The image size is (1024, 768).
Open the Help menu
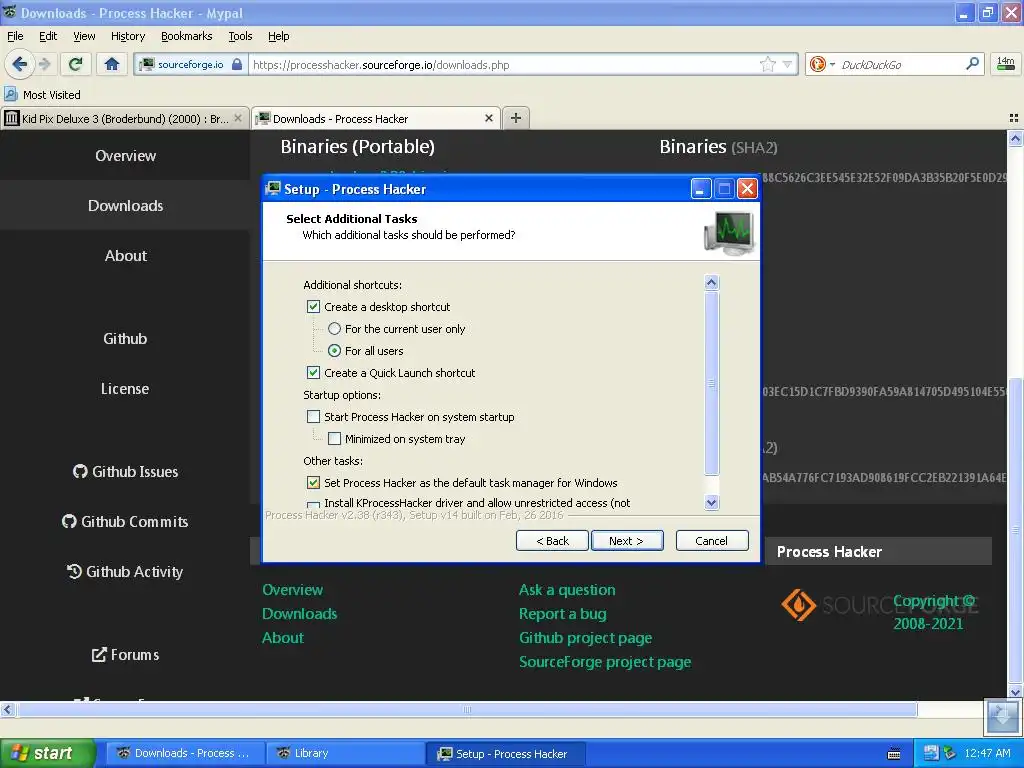coord(278,36)
